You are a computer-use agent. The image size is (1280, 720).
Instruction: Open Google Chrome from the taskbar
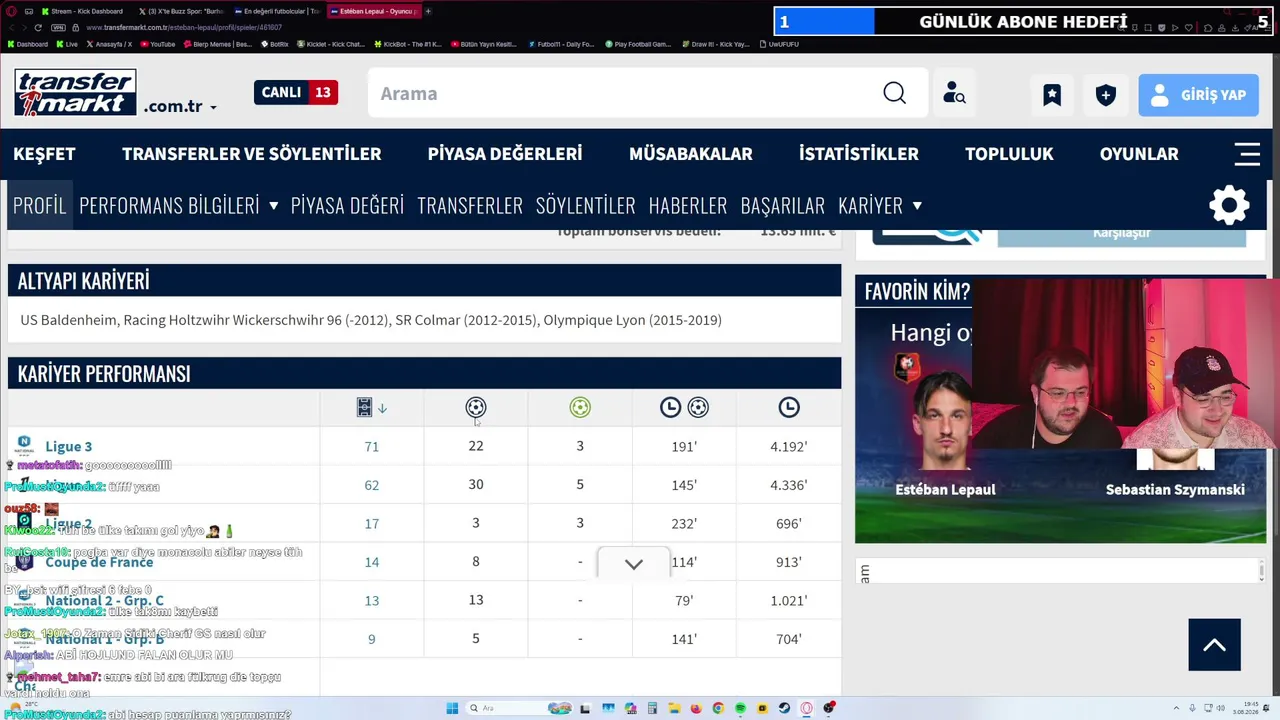coord(718,708)
